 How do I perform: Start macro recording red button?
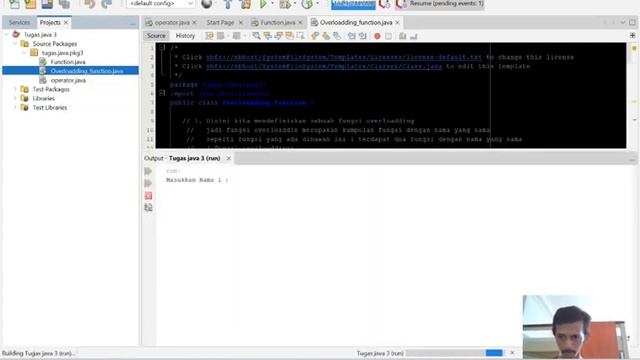click(377, 36)
